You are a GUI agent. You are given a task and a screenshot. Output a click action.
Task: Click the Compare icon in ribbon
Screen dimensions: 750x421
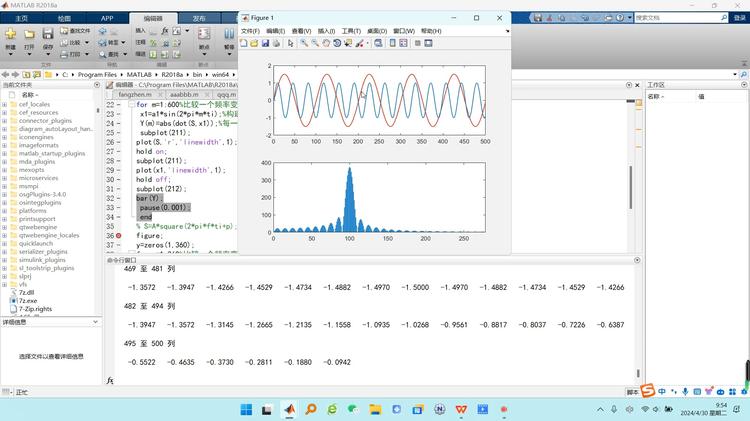[64, 43]
